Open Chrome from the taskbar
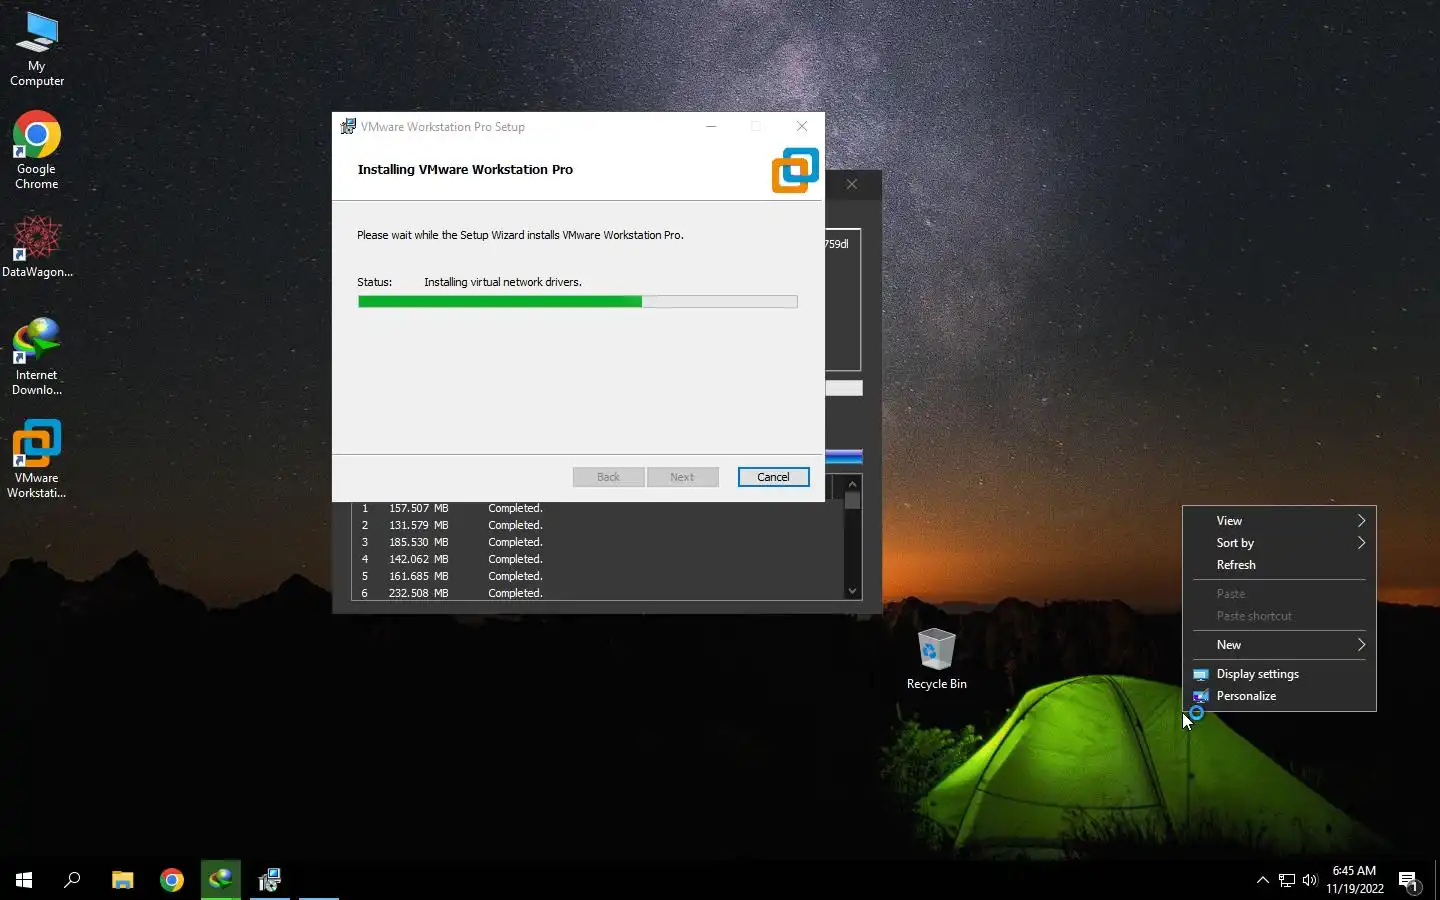The image size is (1440, 900). pyautogui.click(x=172, y=880)
